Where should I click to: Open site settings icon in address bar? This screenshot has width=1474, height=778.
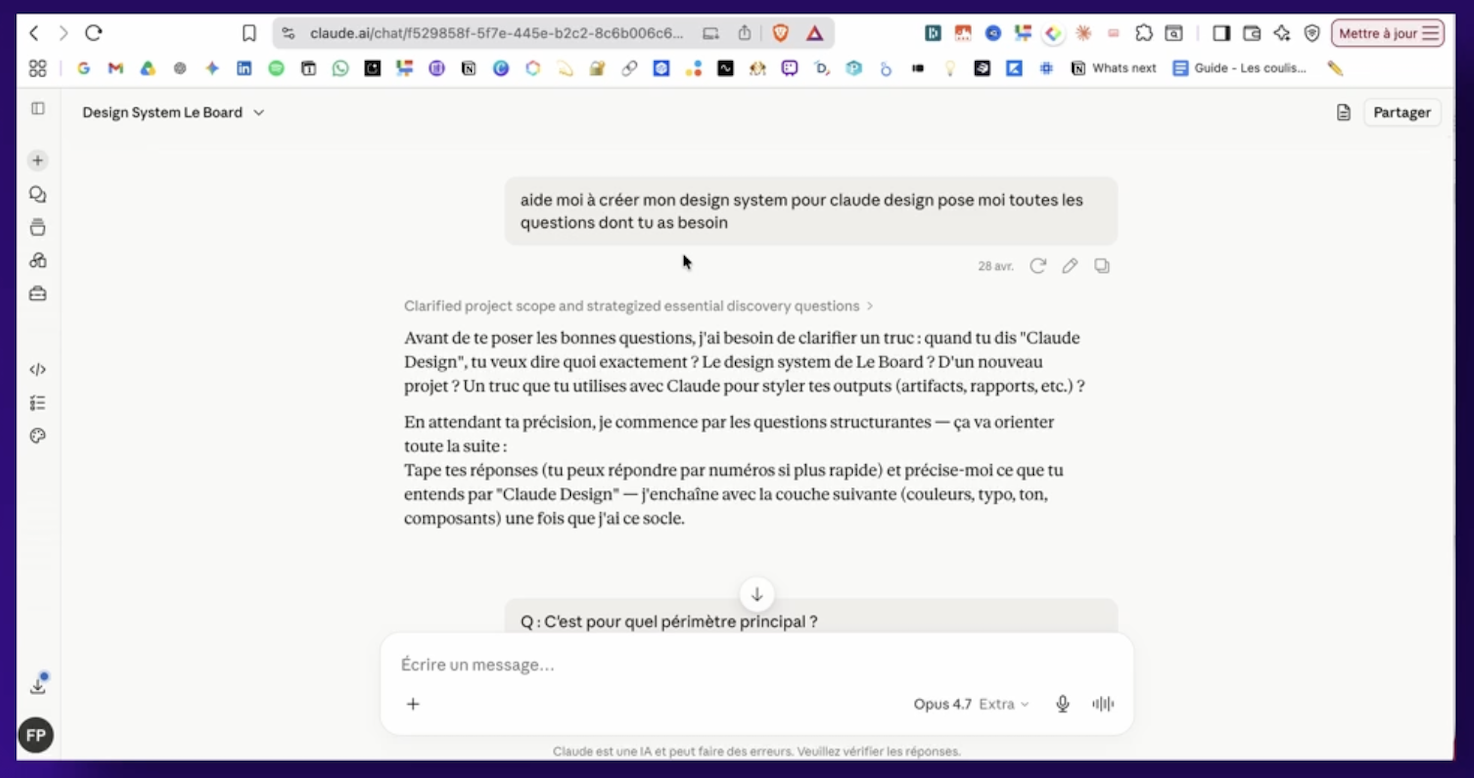coord(289,33)
